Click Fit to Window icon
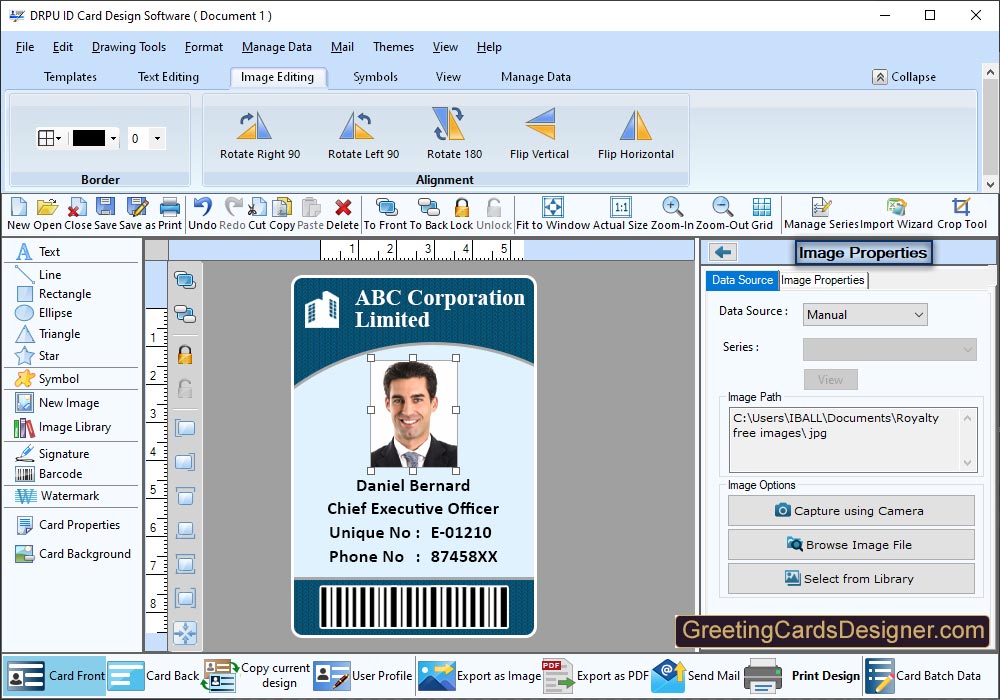1000x700 pixels. click(x=552, y=207)
